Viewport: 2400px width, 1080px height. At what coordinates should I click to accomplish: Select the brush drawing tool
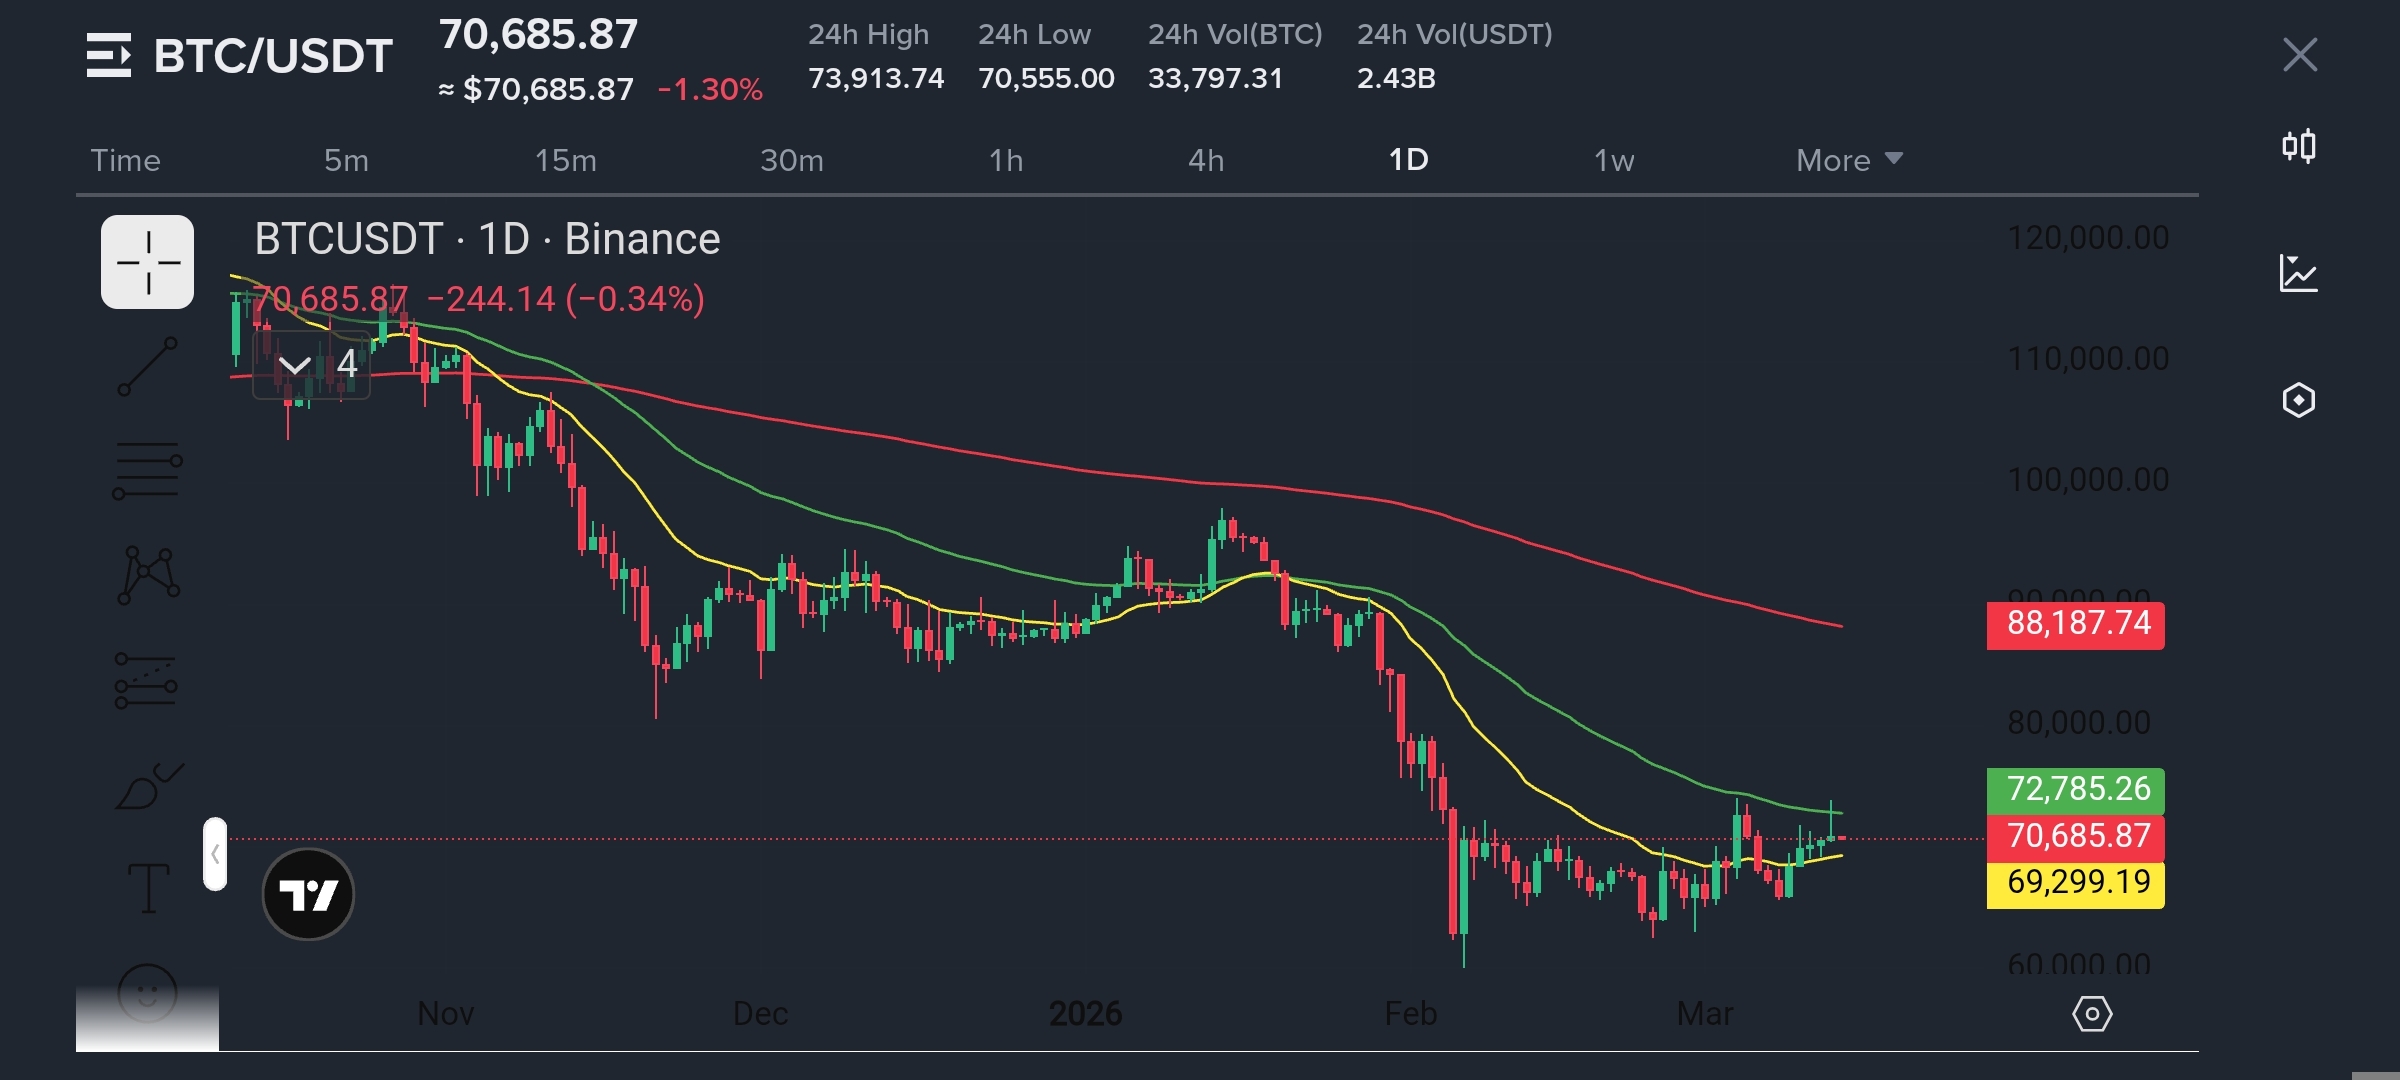click(148, 787)
